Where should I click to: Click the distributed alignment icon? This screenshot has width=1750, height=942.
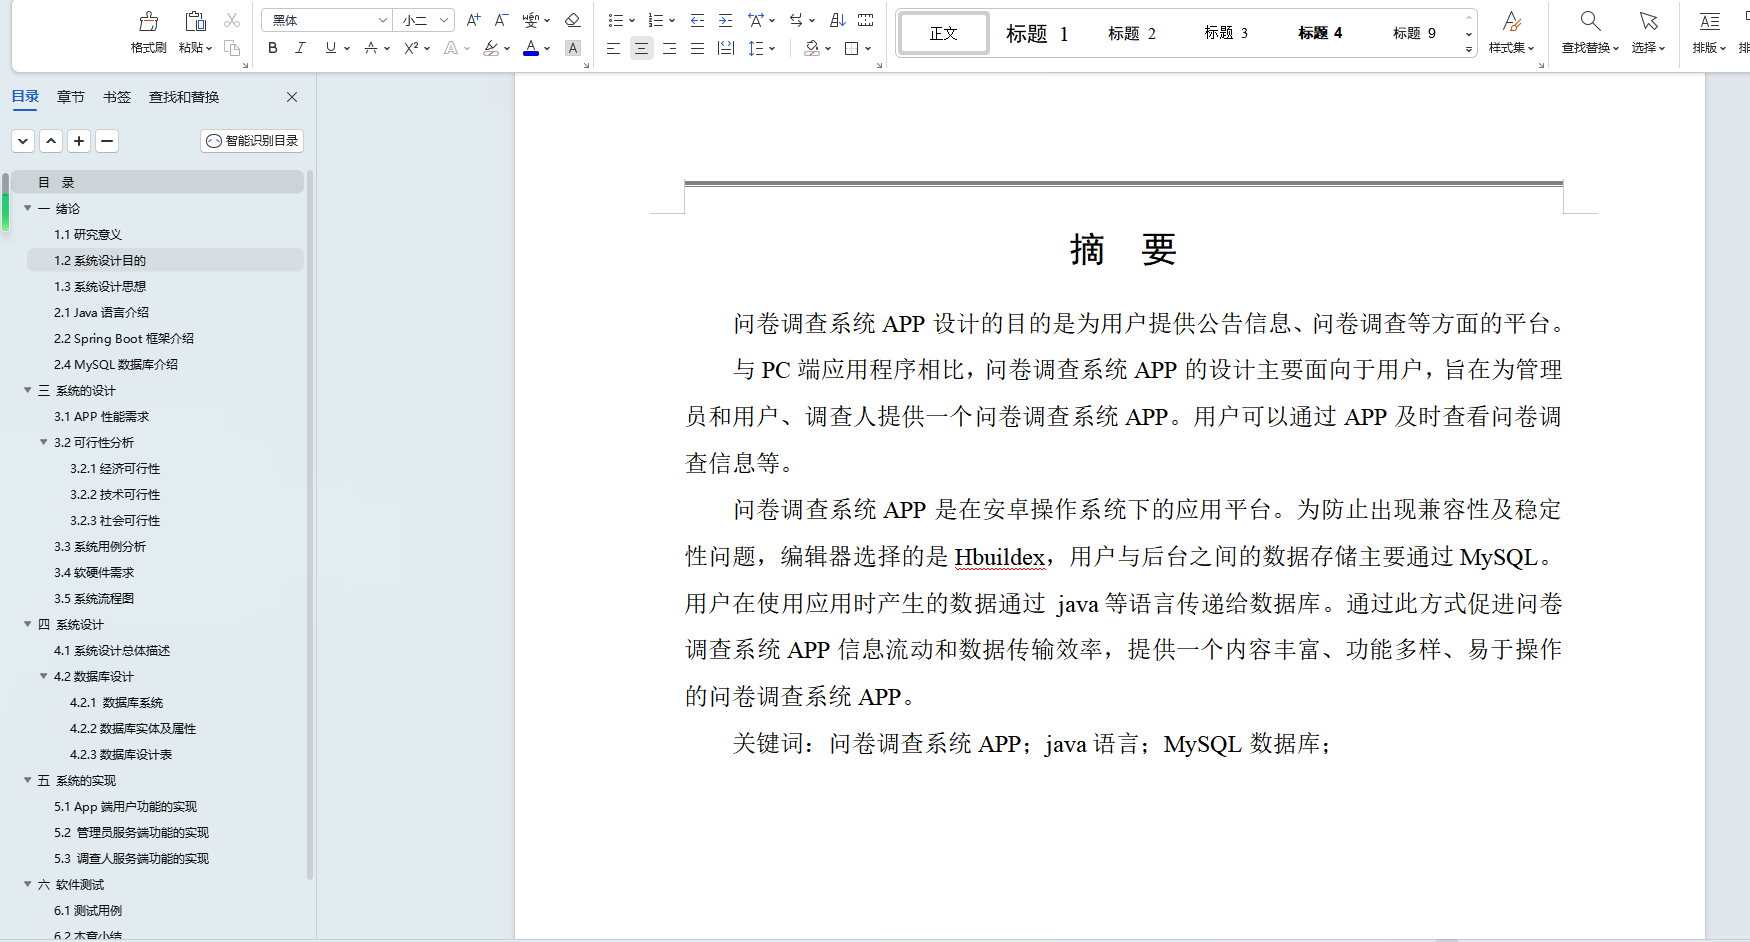[x=726, y=48]
